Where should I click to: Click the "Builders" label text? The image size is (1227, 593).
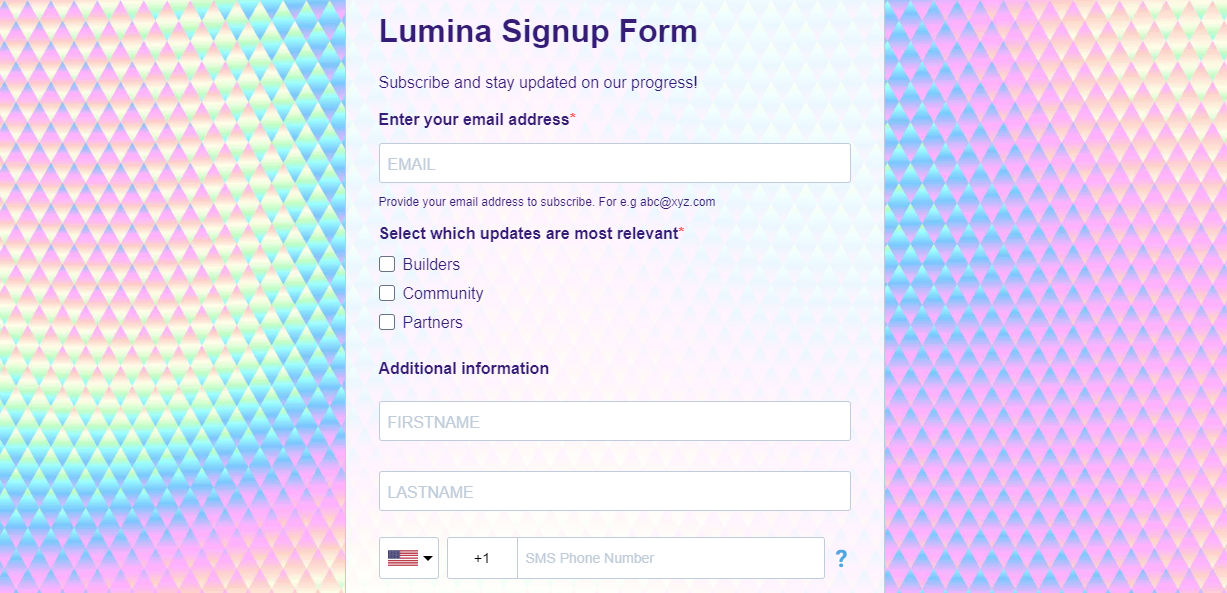(431, 264)
